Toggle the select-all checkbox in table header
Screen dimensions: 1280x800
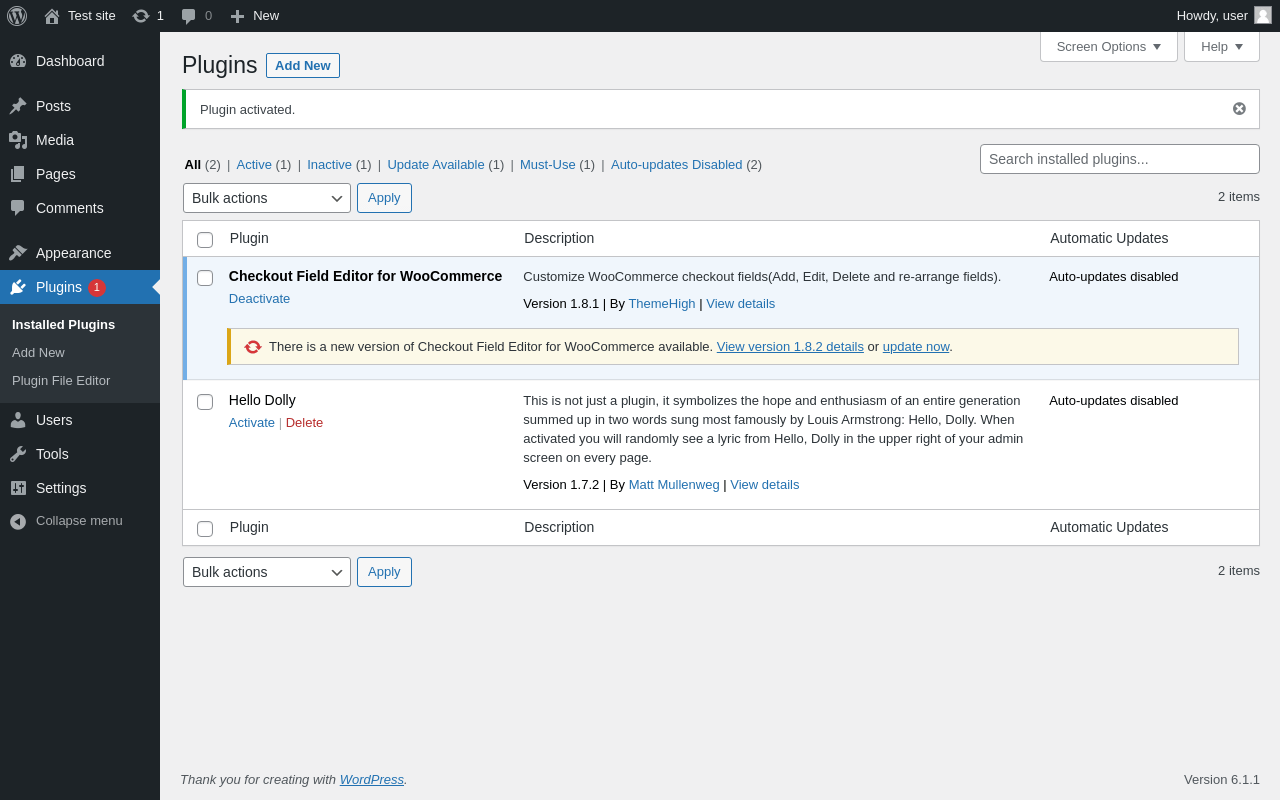[205, 240]
